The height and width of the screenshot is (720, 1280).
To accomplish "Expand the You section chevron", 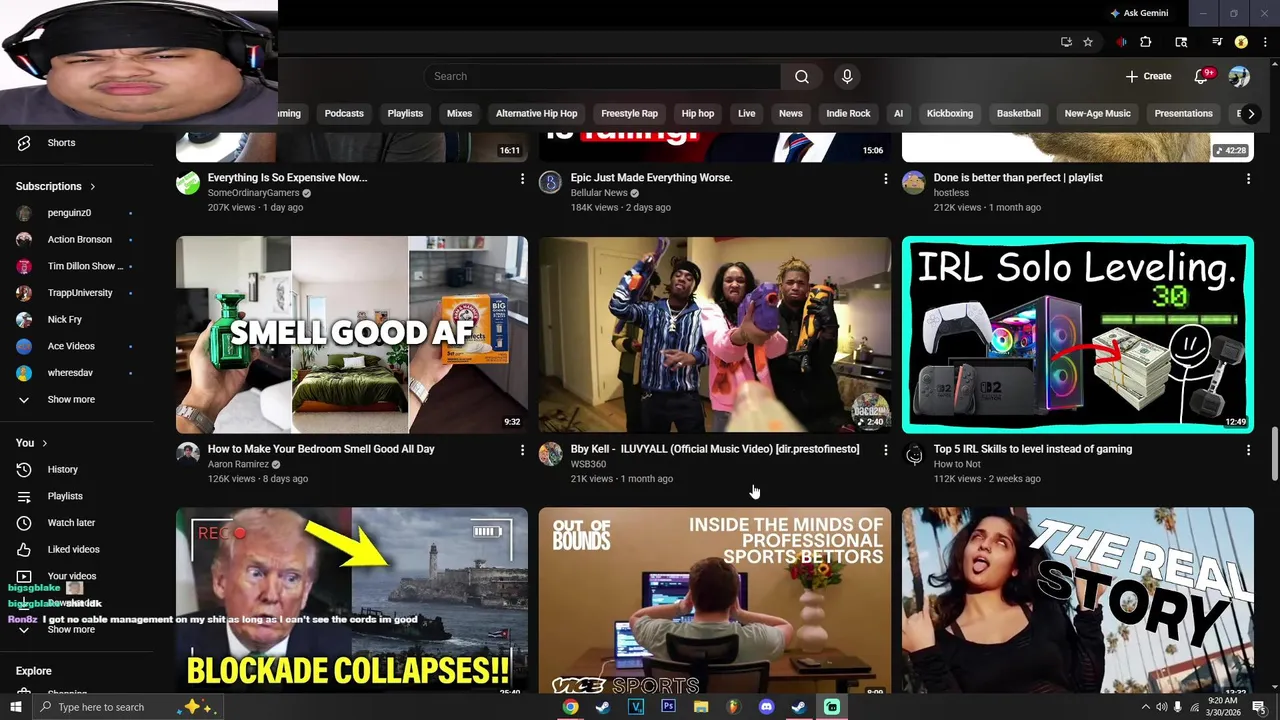I will [44, 443].
